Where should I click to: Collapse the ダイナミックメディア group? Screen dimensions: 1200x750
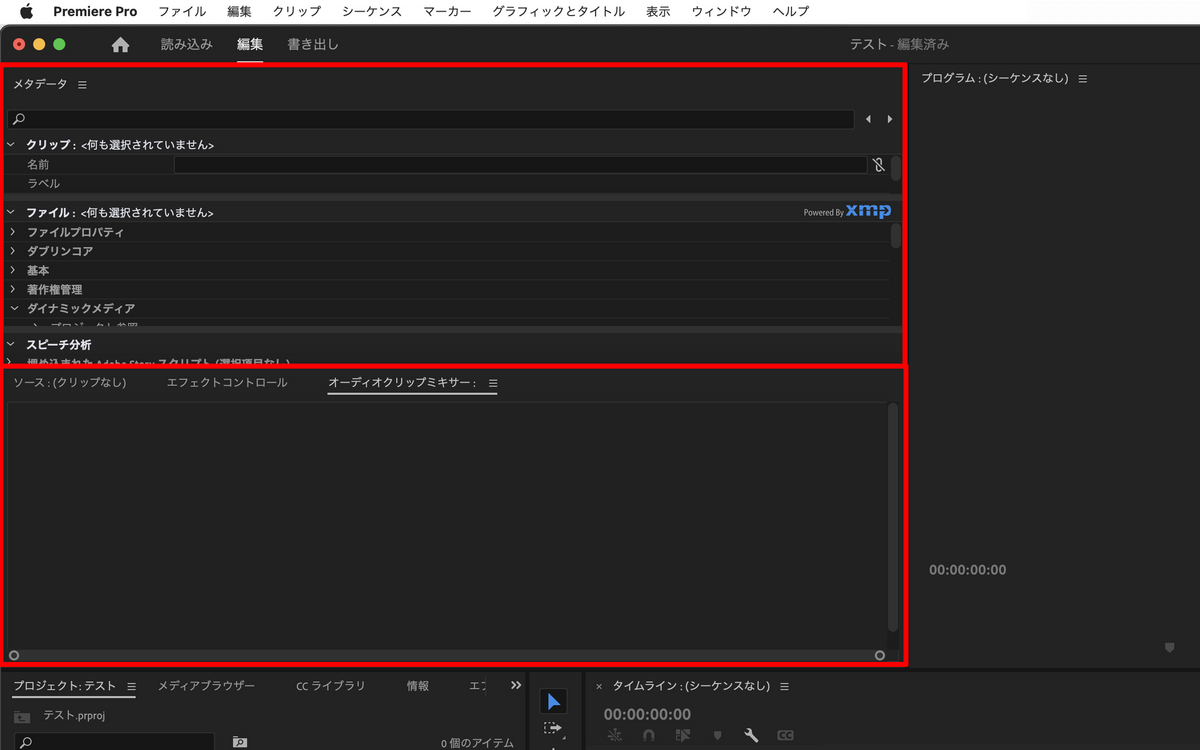(x=13, y=308)
